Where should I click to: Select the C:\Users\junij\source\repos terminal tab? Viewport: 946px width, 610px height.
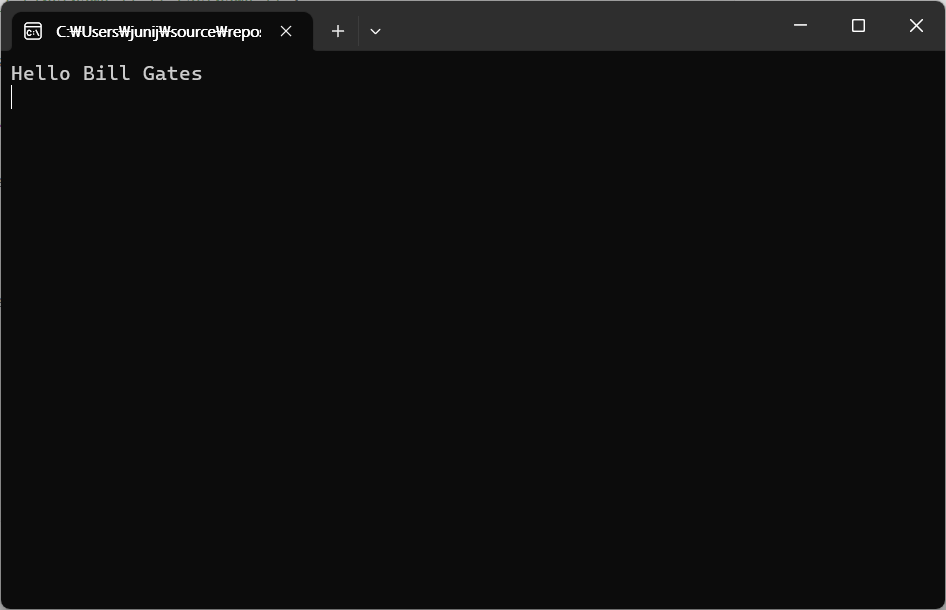(x=162, y=31)
